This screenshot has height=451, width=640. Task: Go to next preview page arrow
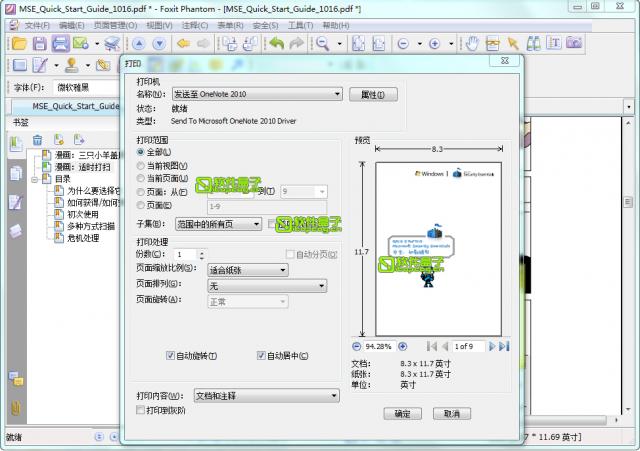tap(491, 346)
